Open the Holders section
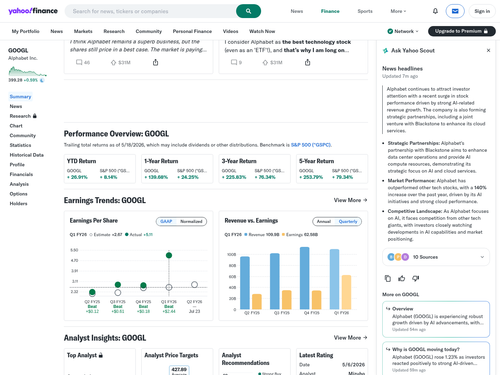Screen dimensions: 500x375 18,203
